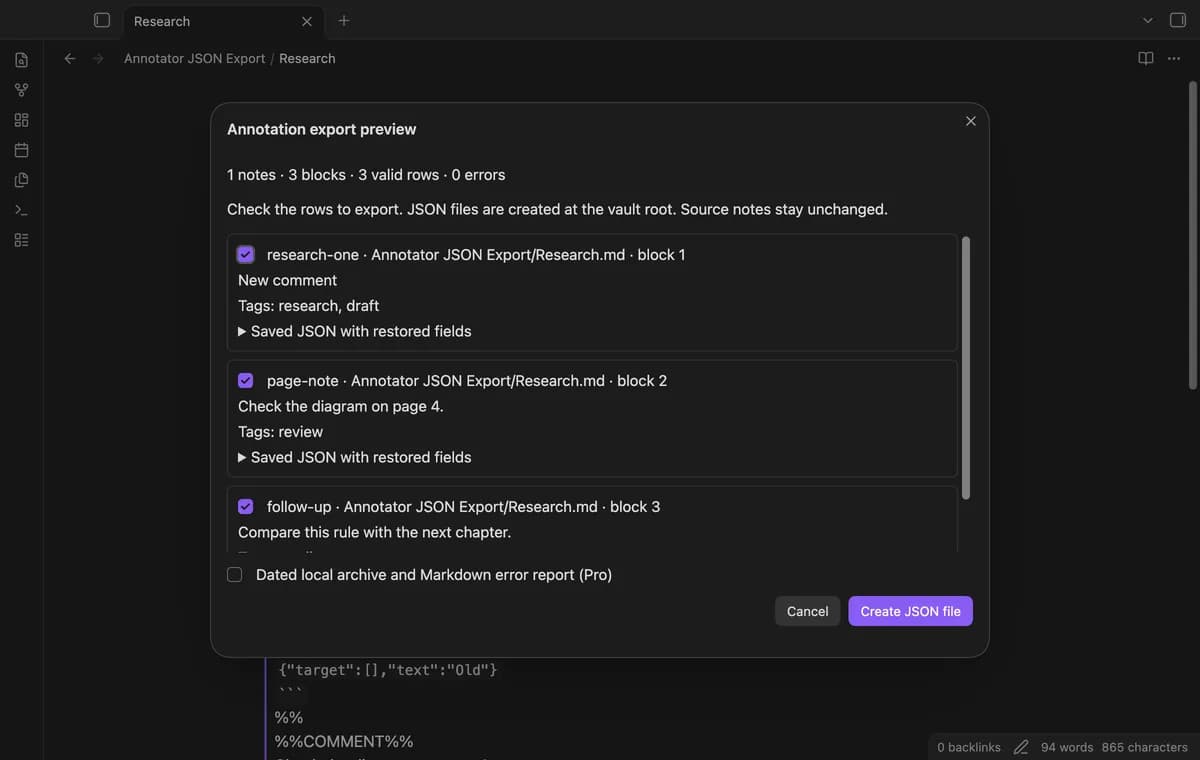Click the pencil edit icon in status bar
1200x760 pixels.
pos(1021,747)
